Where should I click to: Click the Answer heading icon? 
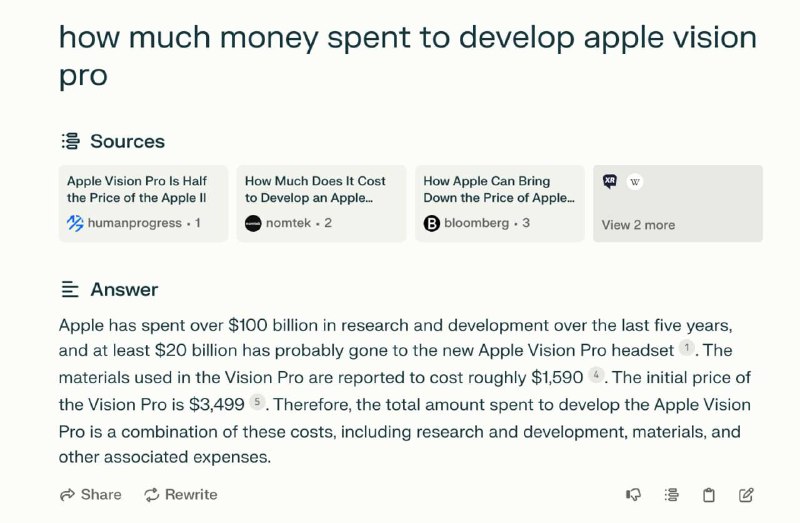[x=70, y=289]
